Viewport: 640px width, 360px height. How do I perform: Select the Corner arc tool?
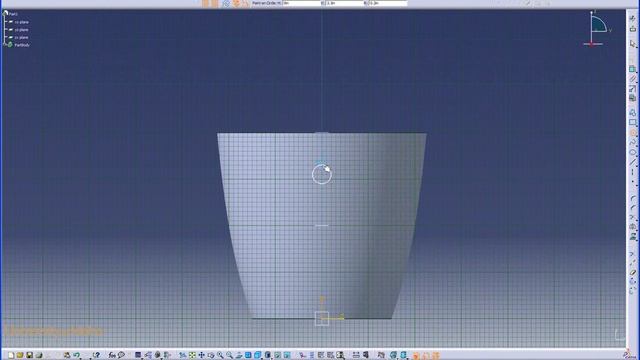point(632,198)
